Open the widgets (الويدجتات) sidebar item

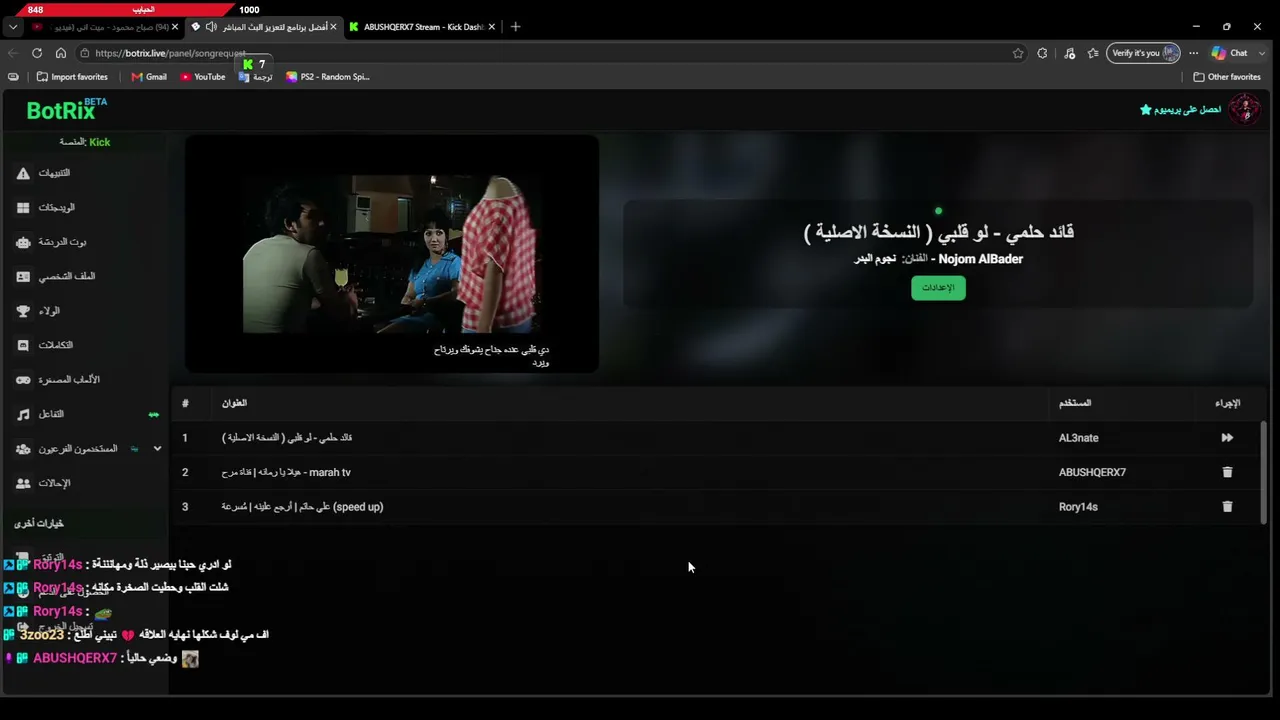click(46, 207)
